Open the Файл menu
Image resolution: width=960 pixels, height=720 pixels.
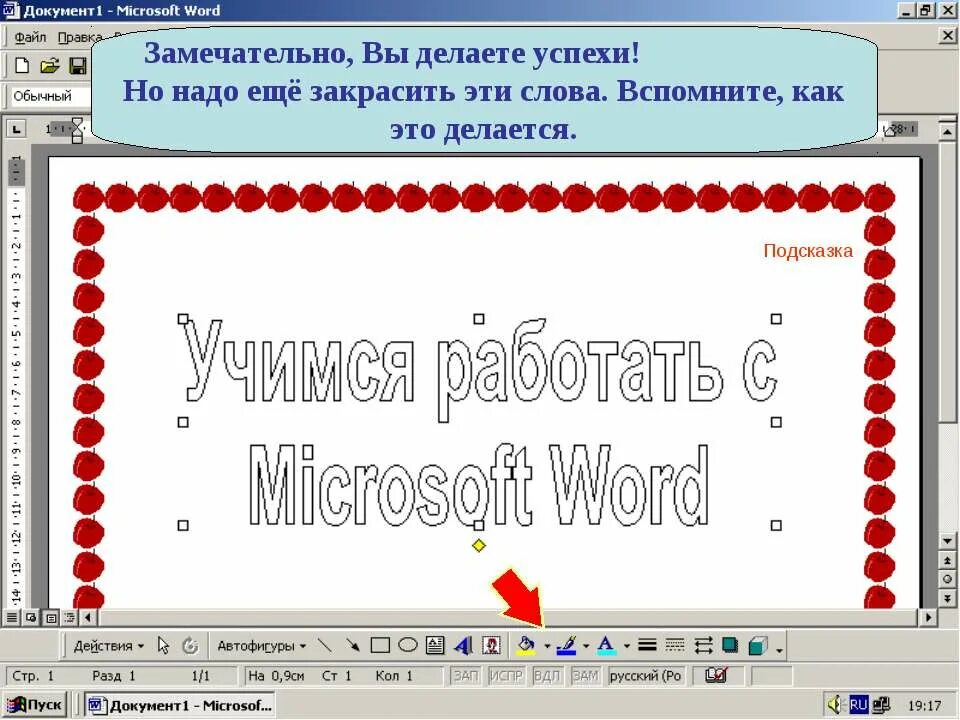click(x=29, y=36)
